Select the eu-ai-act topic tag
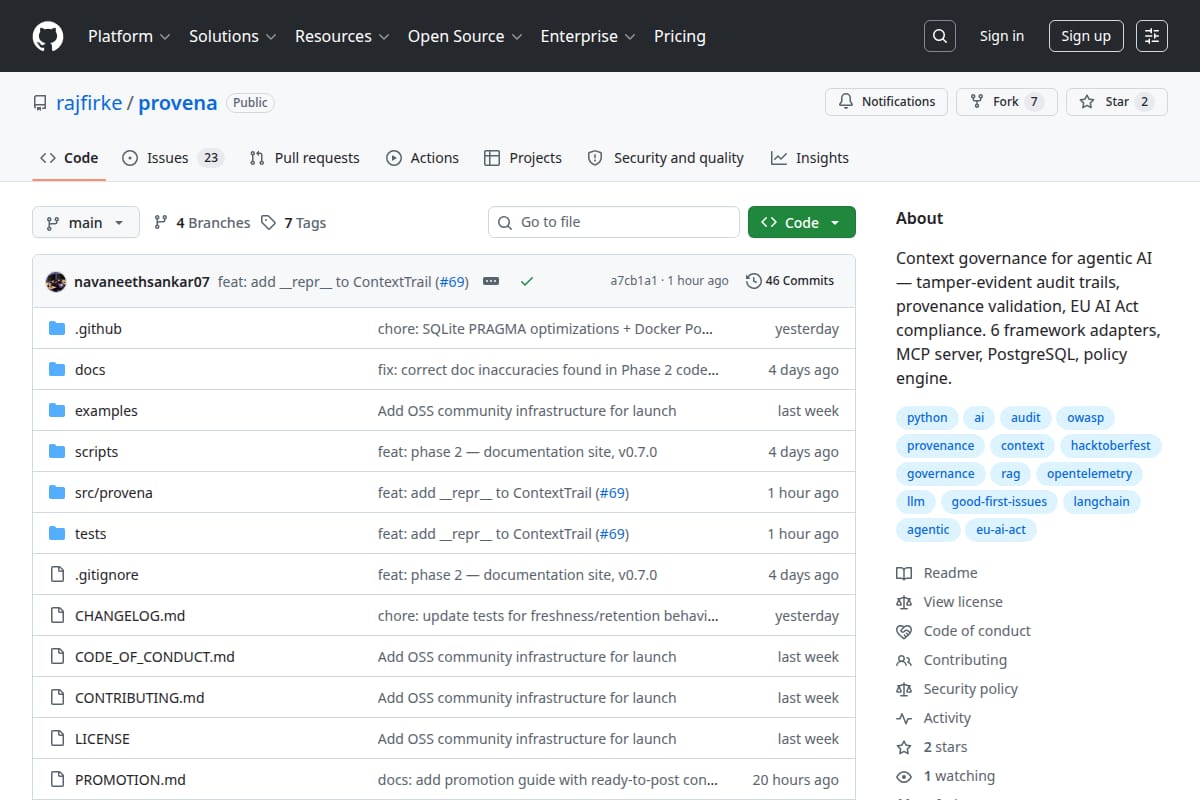Image resolution: width=1200 pixels, height=800 pixels. click(x=1001, y=530)
